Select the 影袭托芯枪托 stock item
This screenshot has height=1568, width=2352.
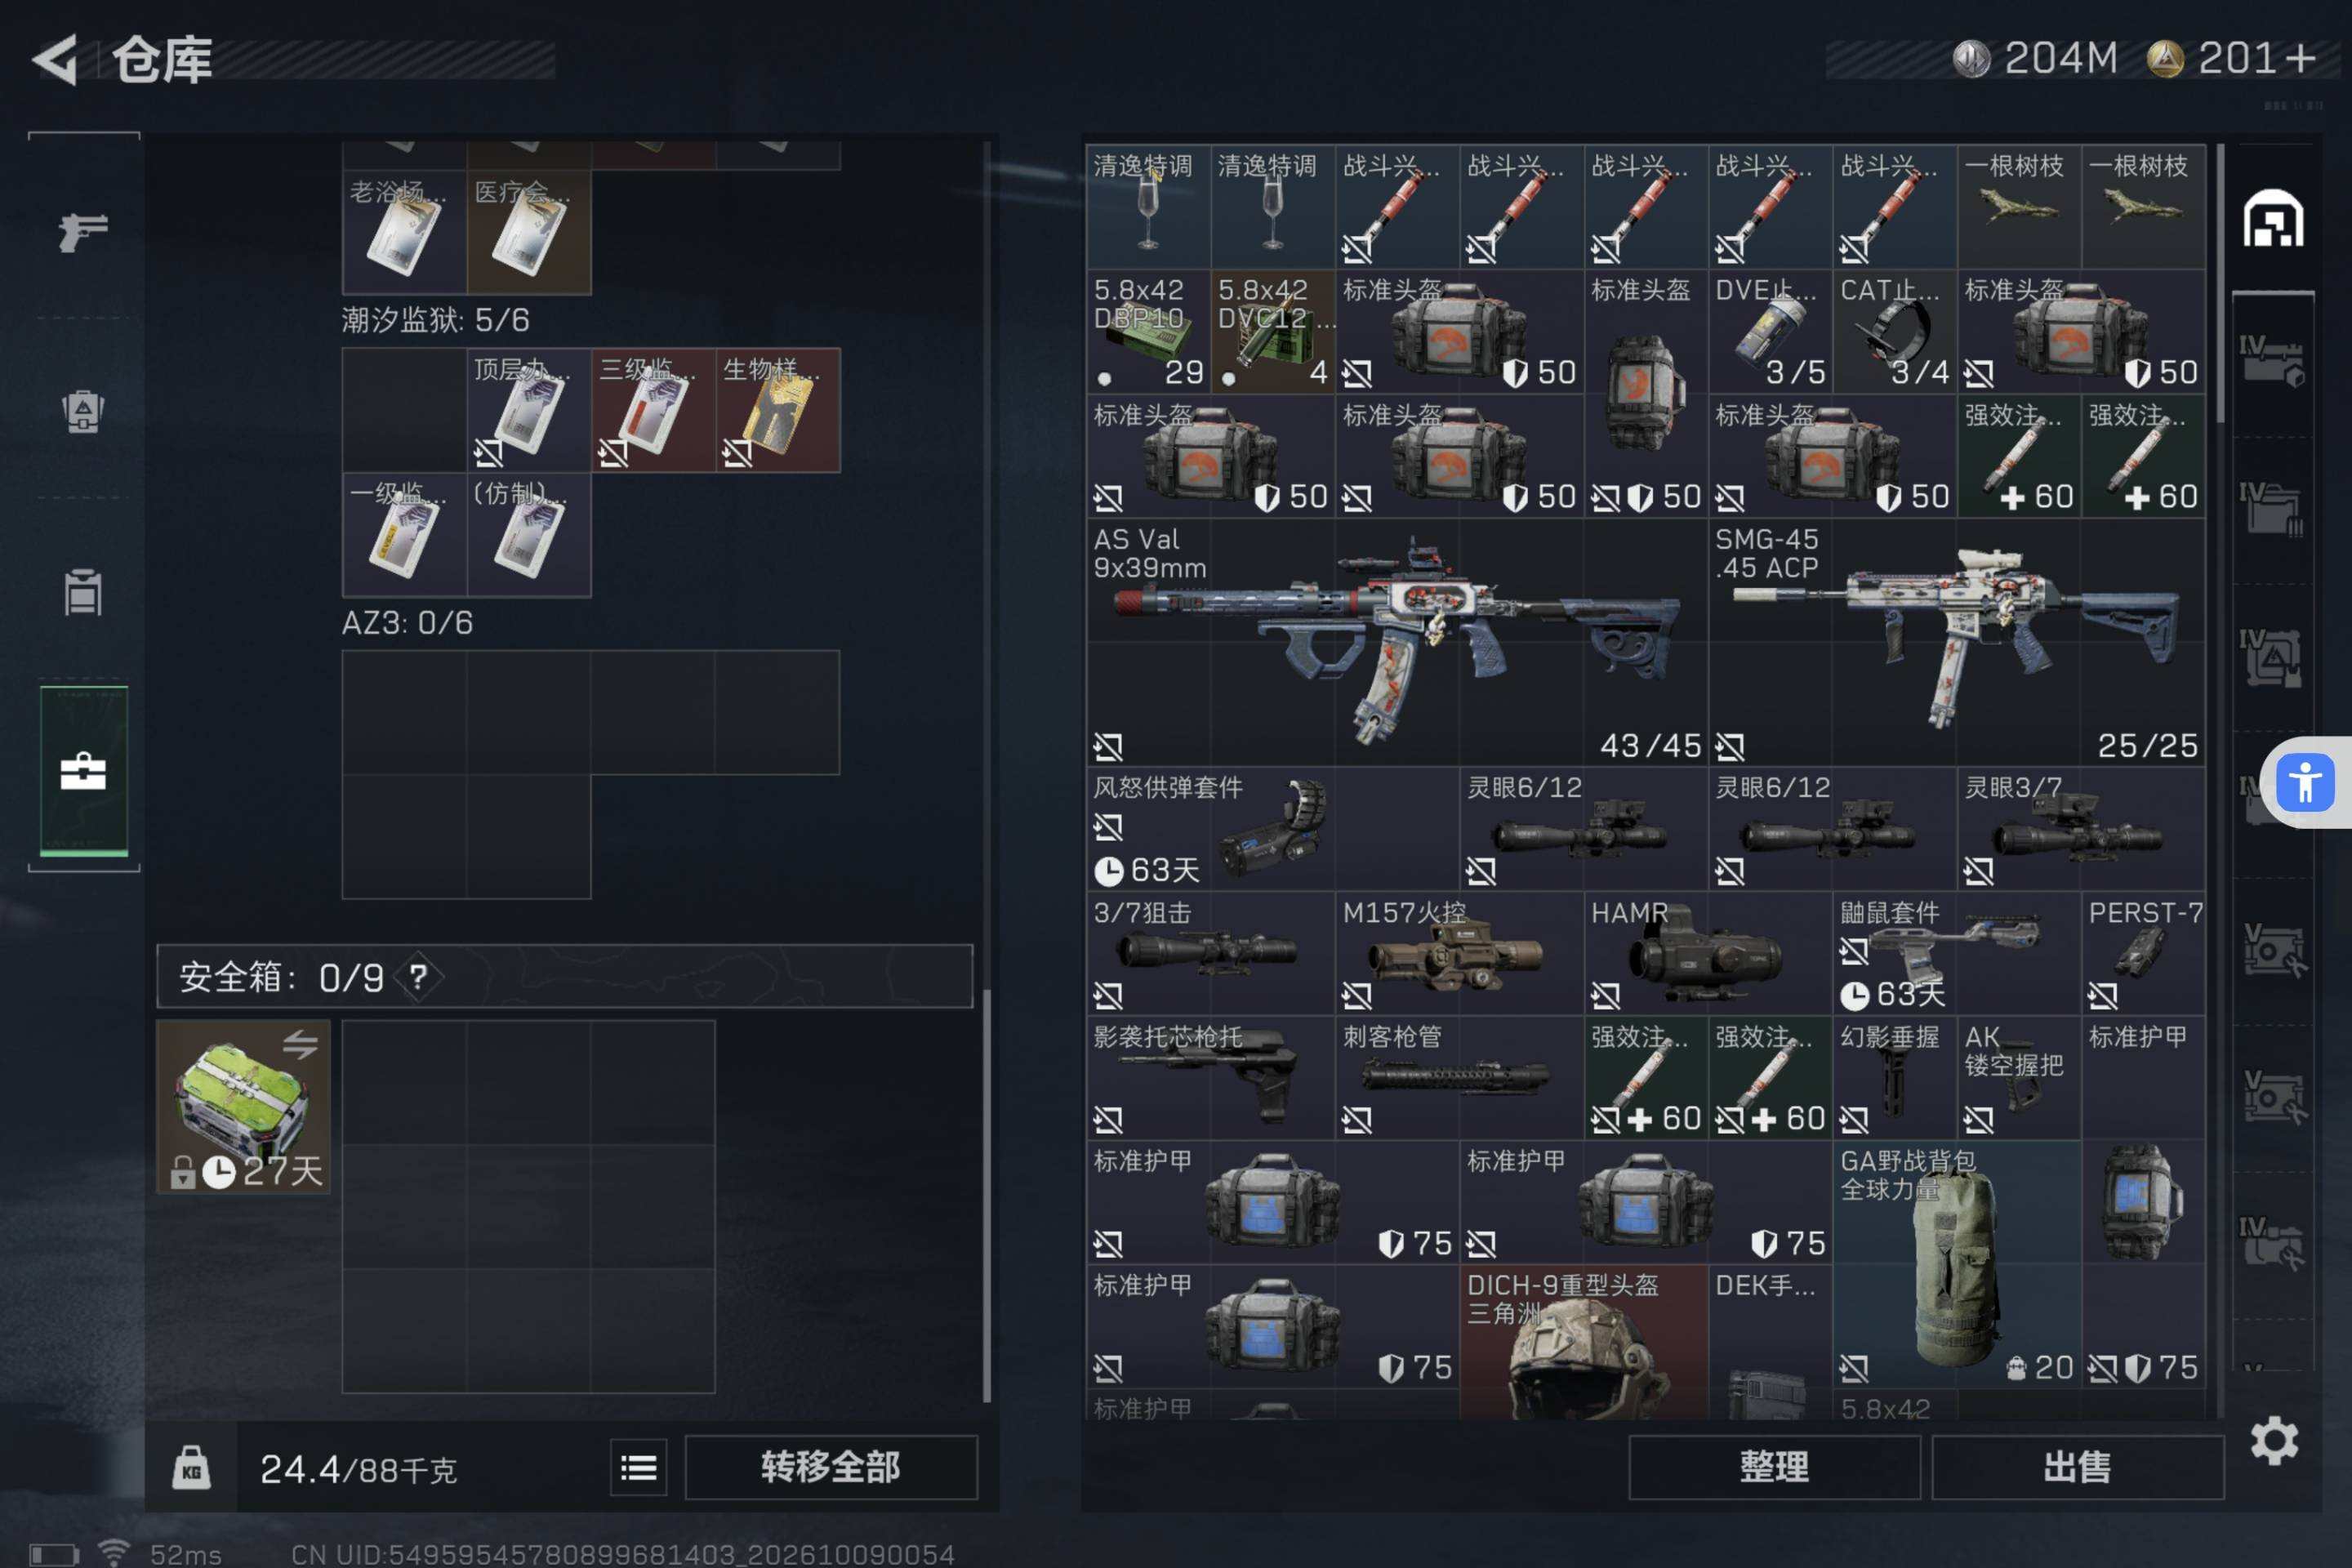(1210, 1078)
